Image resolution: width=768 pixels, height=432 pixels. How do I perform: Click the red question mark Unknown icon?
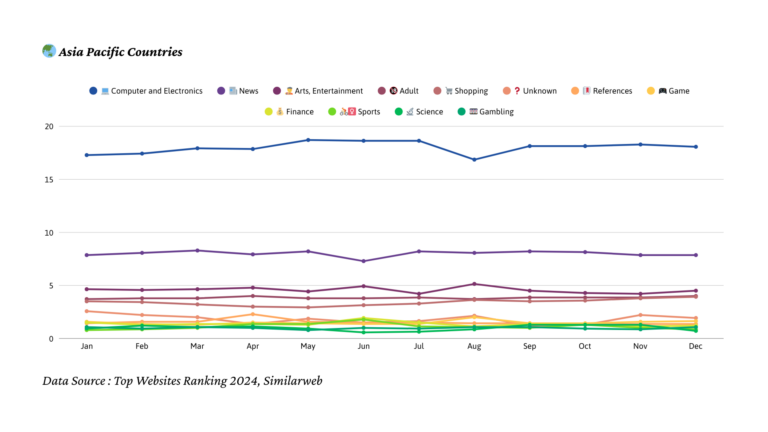click(x=517, y=91)
